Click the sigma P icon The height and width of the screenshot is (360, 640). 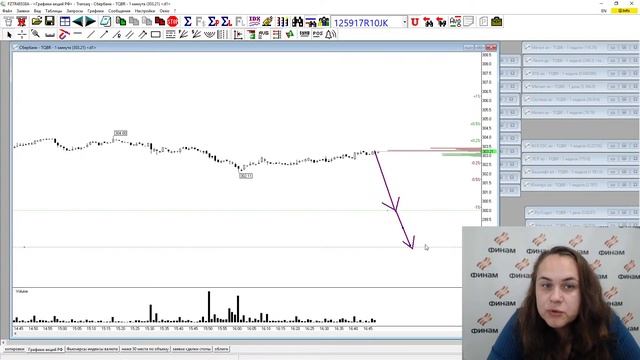click(x=213, y=21)
